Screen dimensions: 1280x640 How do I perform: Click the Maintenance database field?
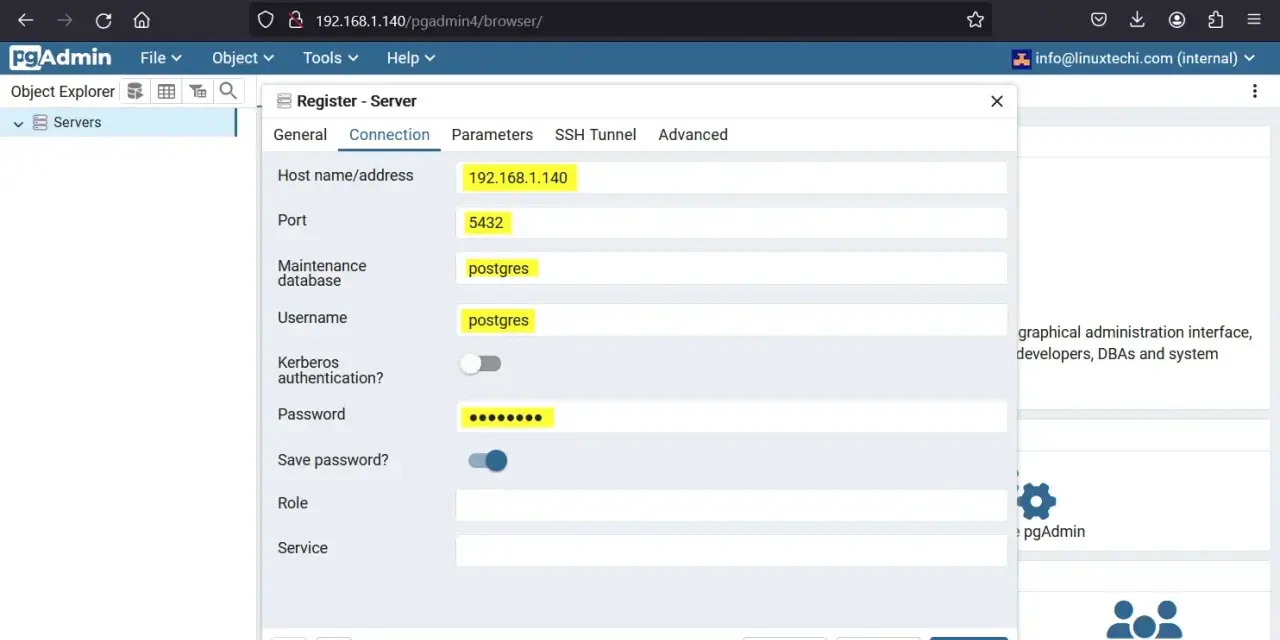point(731,268)
